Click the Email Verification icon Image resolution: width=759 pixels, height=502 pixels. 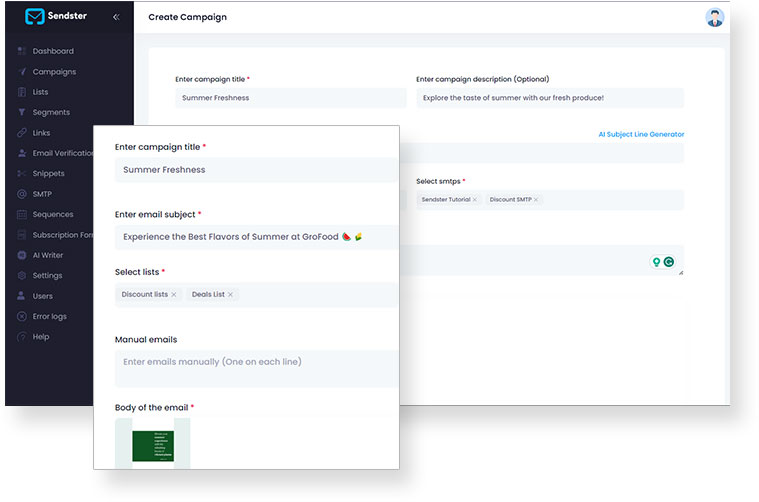(x=22, y=153)
